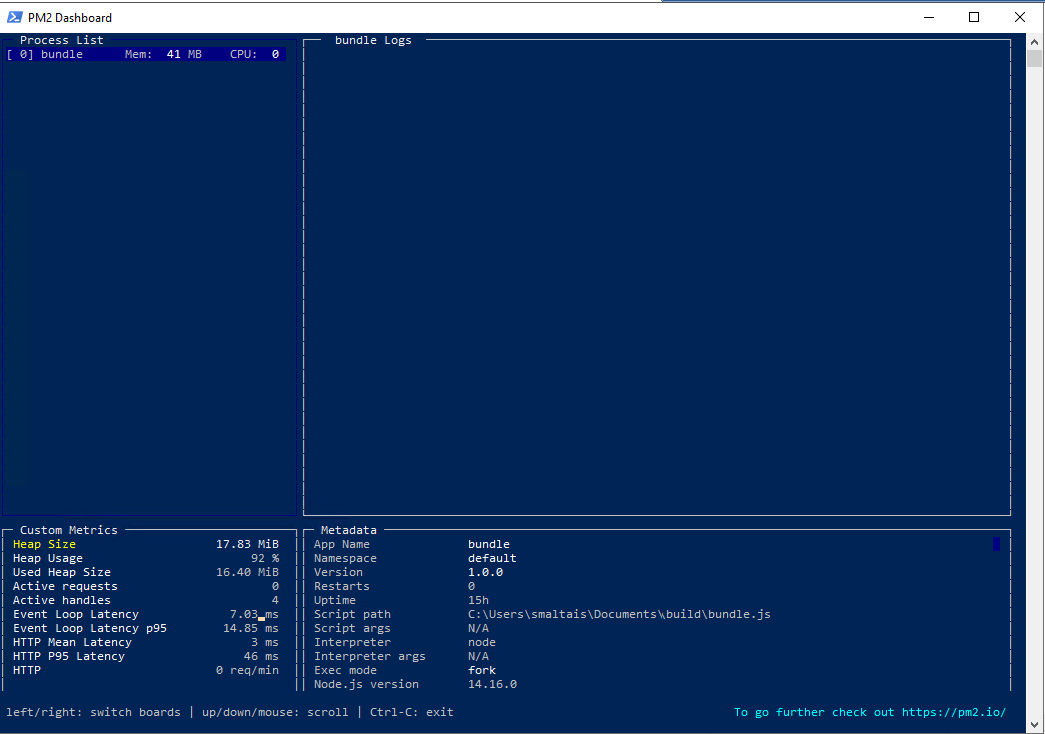The height and width of the screenshot is (734, 1045).
Task: Click the Metadata panel scroll indicator
Action: [996, 544]
